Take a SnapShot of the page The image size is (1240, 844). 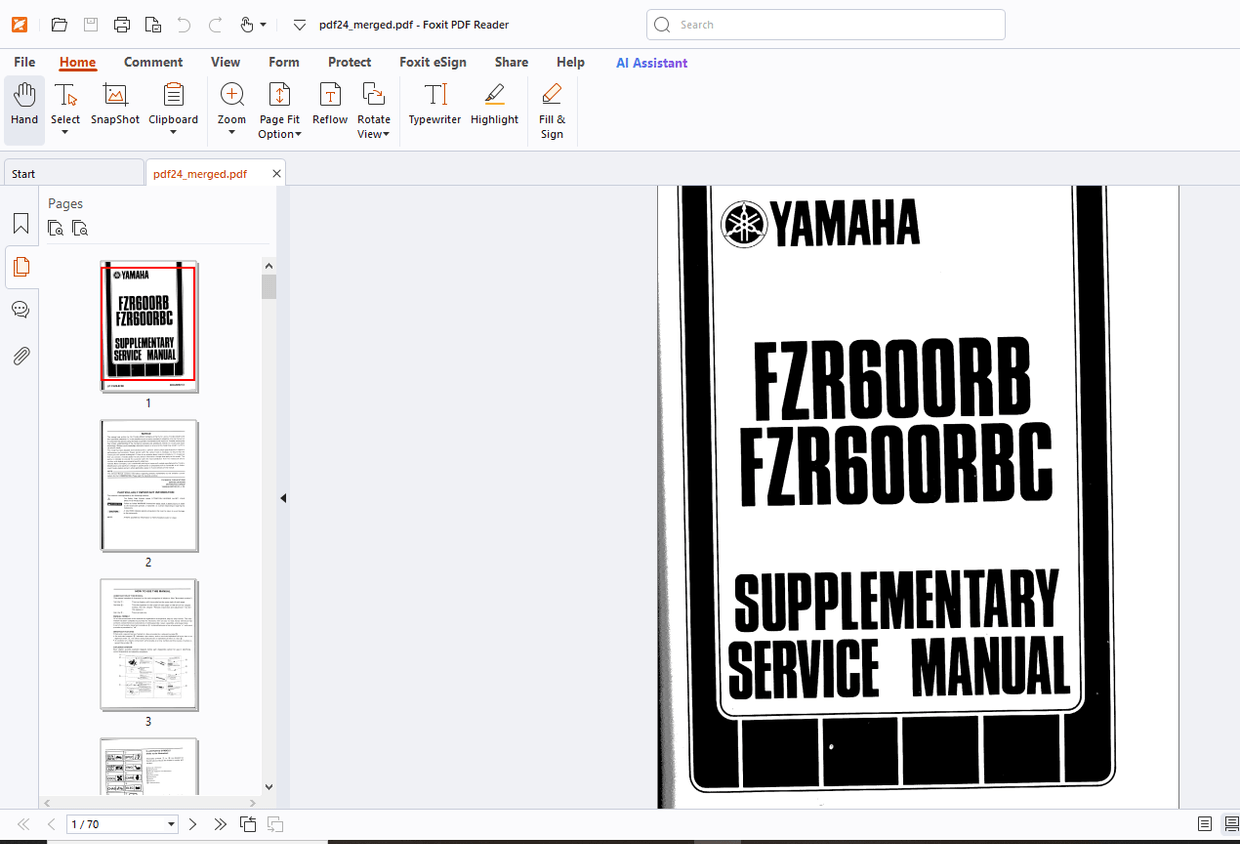click(x=114, y=105)
